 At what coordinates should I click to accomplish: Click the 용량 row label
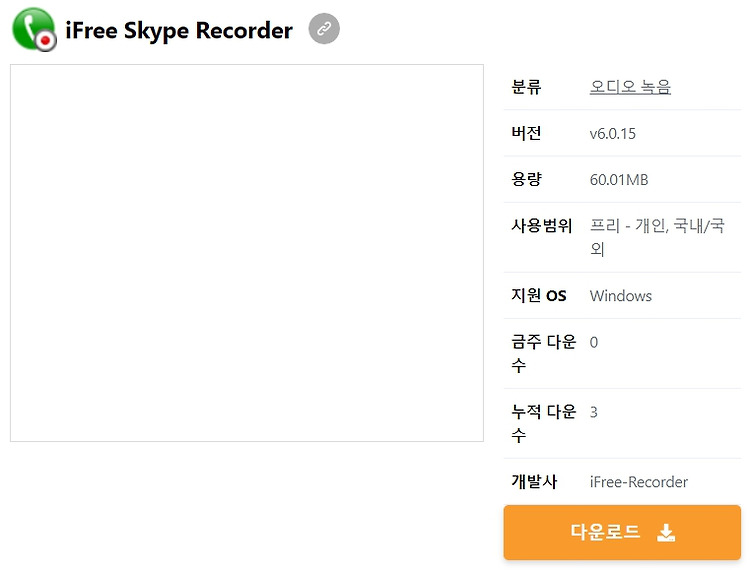click(x=526, y=179)
